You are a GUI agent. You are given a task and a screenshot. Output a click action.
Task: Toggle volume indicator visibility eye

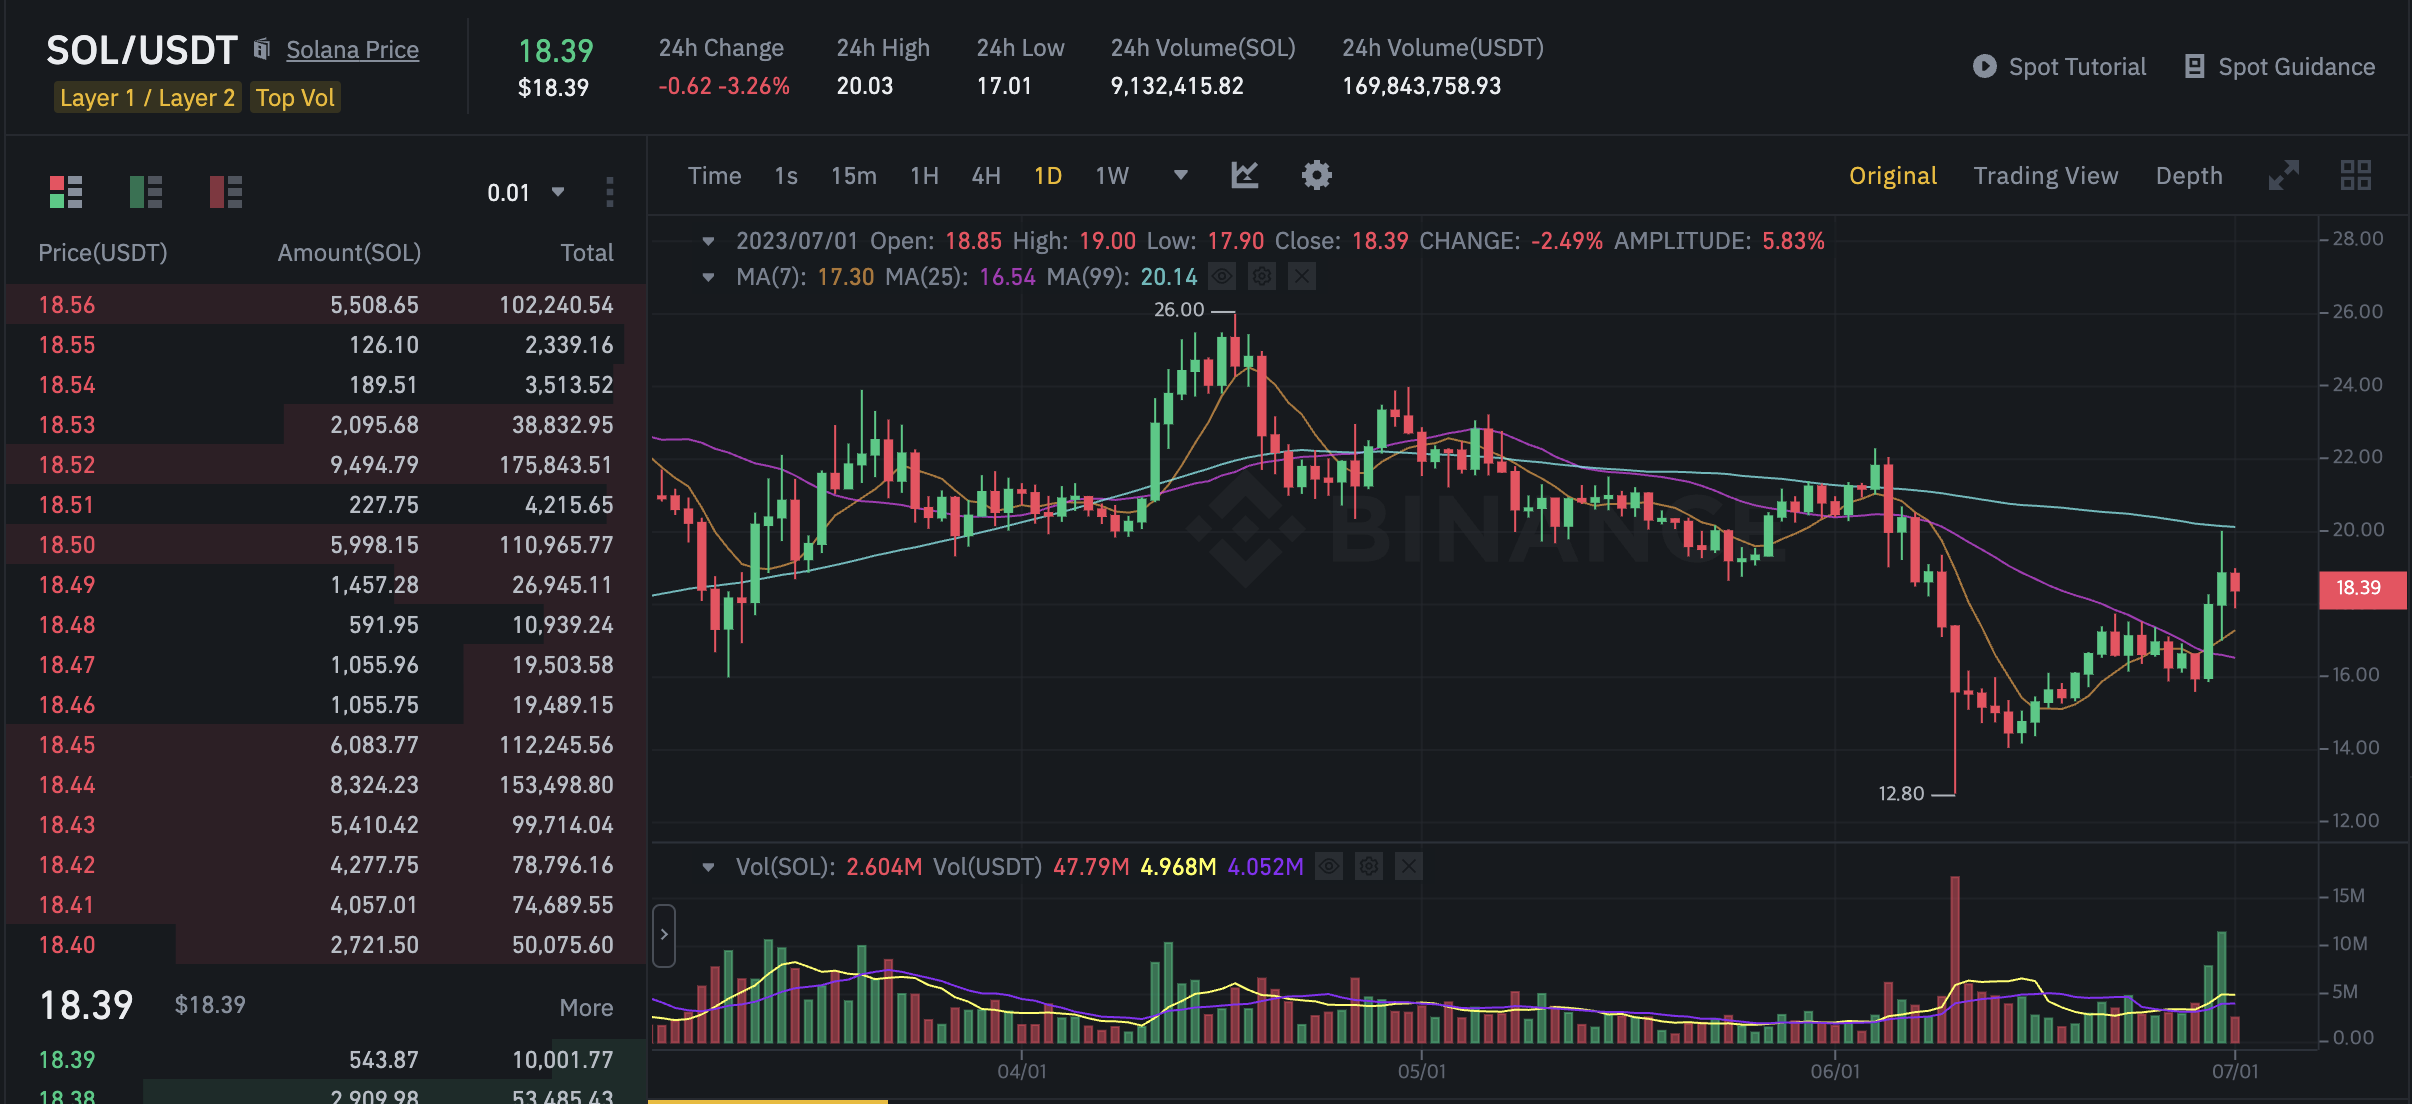(1329, 866)
